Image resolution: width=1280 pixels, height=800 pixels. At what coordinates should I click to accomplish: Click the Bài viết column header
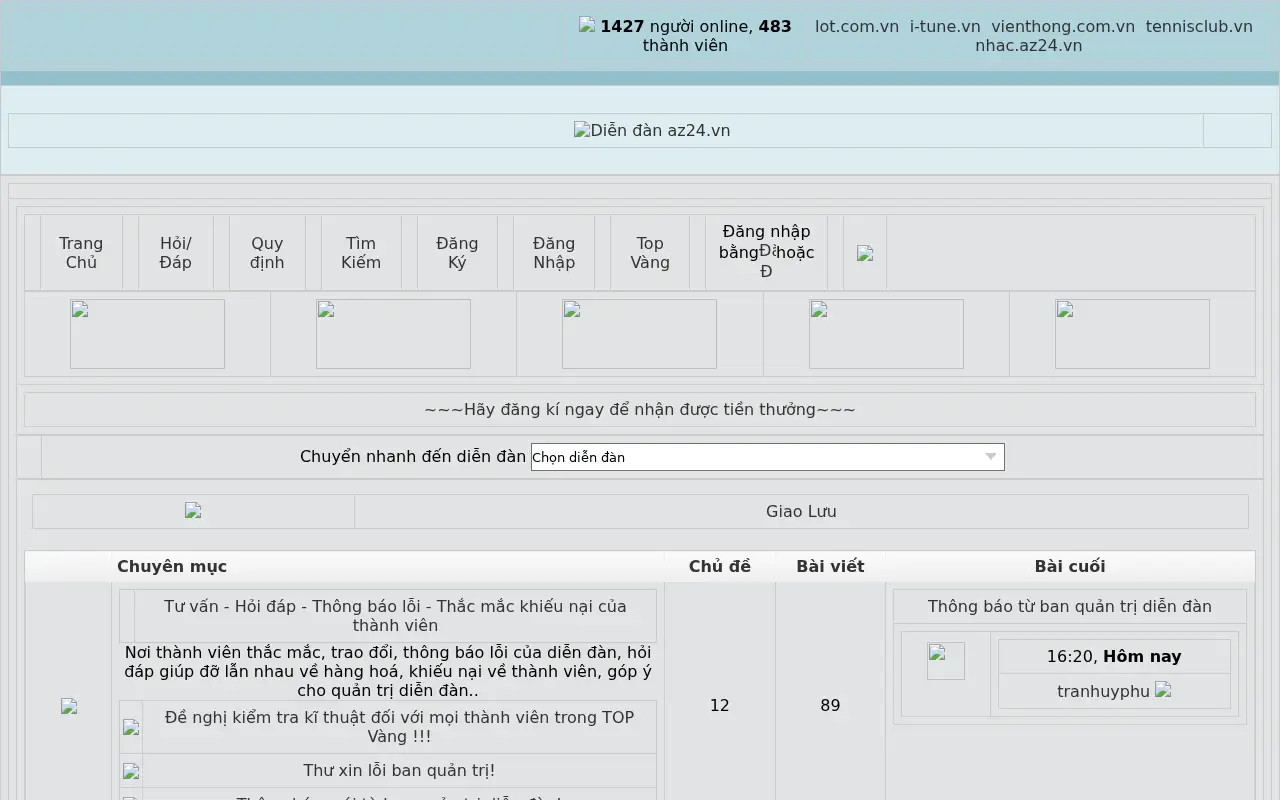point(830,566)
